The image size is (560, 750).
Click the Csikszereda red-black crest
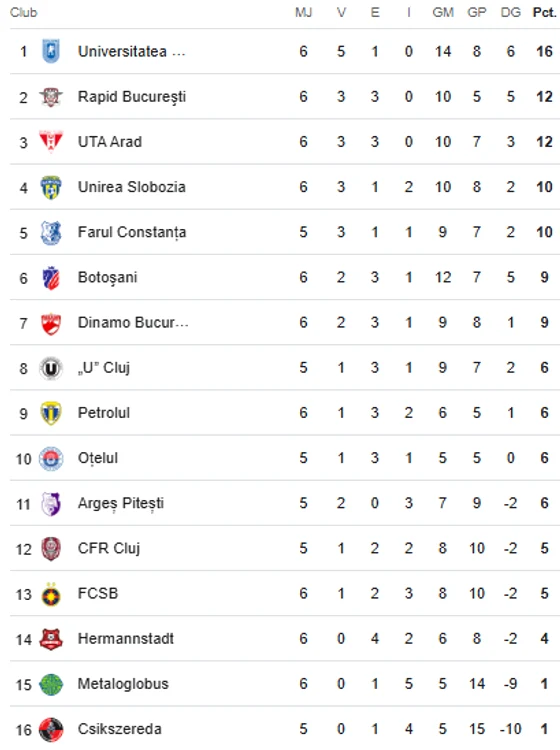(x=51, y=729)
